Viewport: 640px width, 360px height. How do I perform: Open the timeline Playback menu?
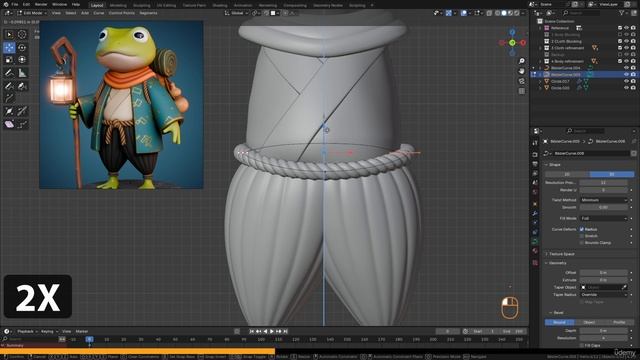tap(27, 331)
